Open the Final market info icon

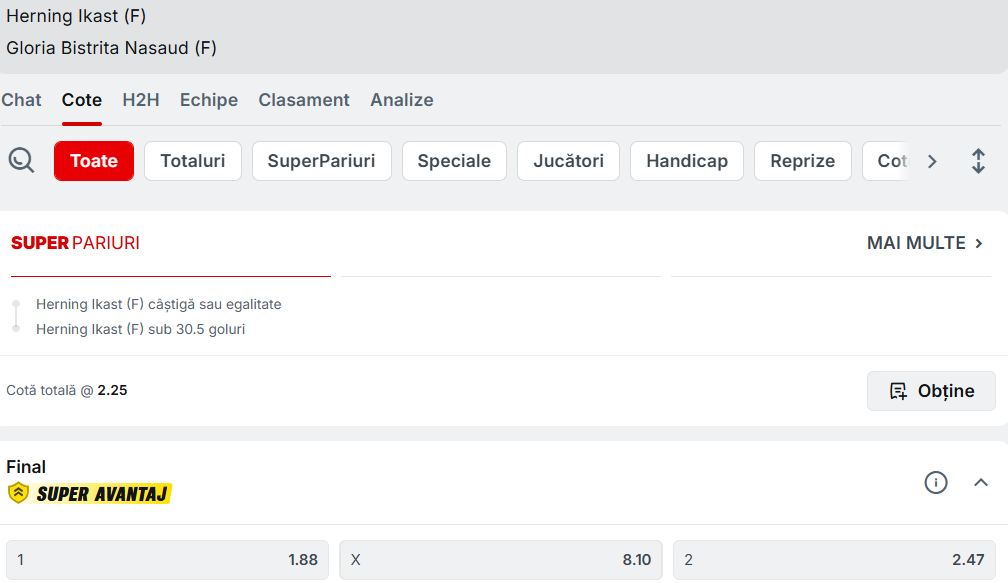pos(935,483)
